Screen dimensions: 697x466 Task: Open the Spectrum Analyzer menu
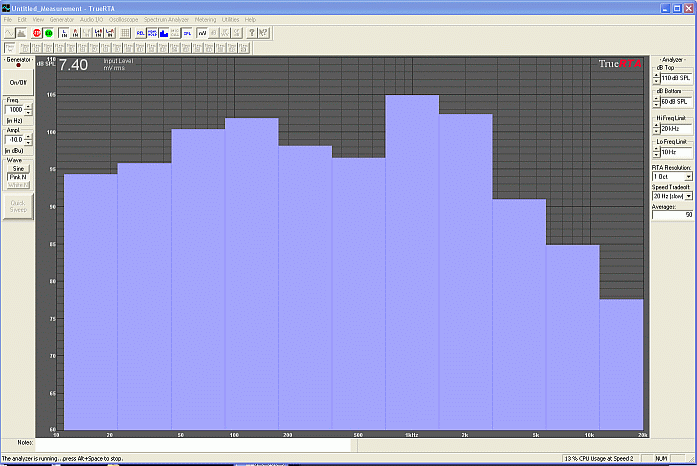[166, 19]
